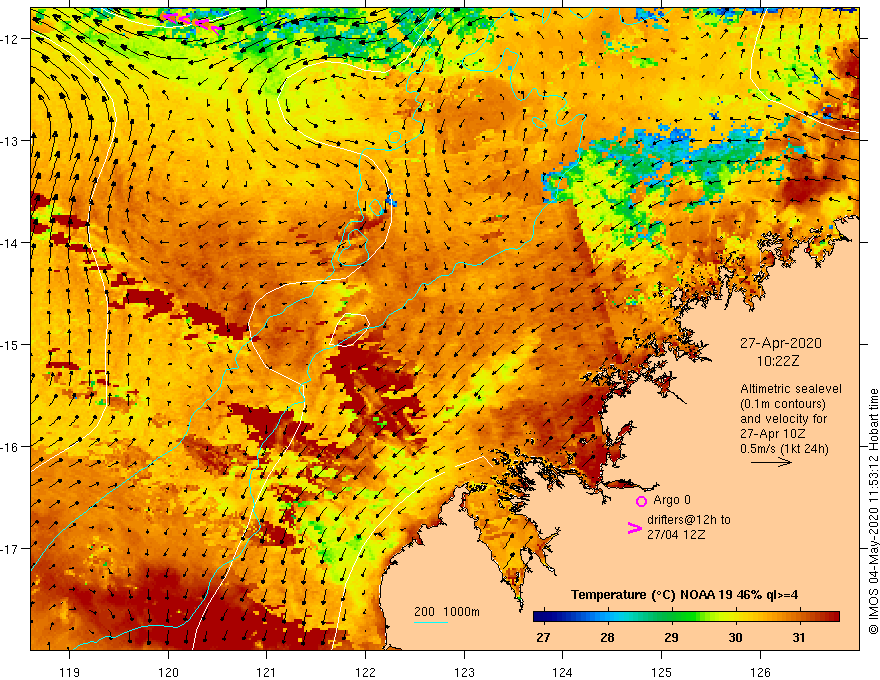Click the latitude label -17

(x=10, y=548)
